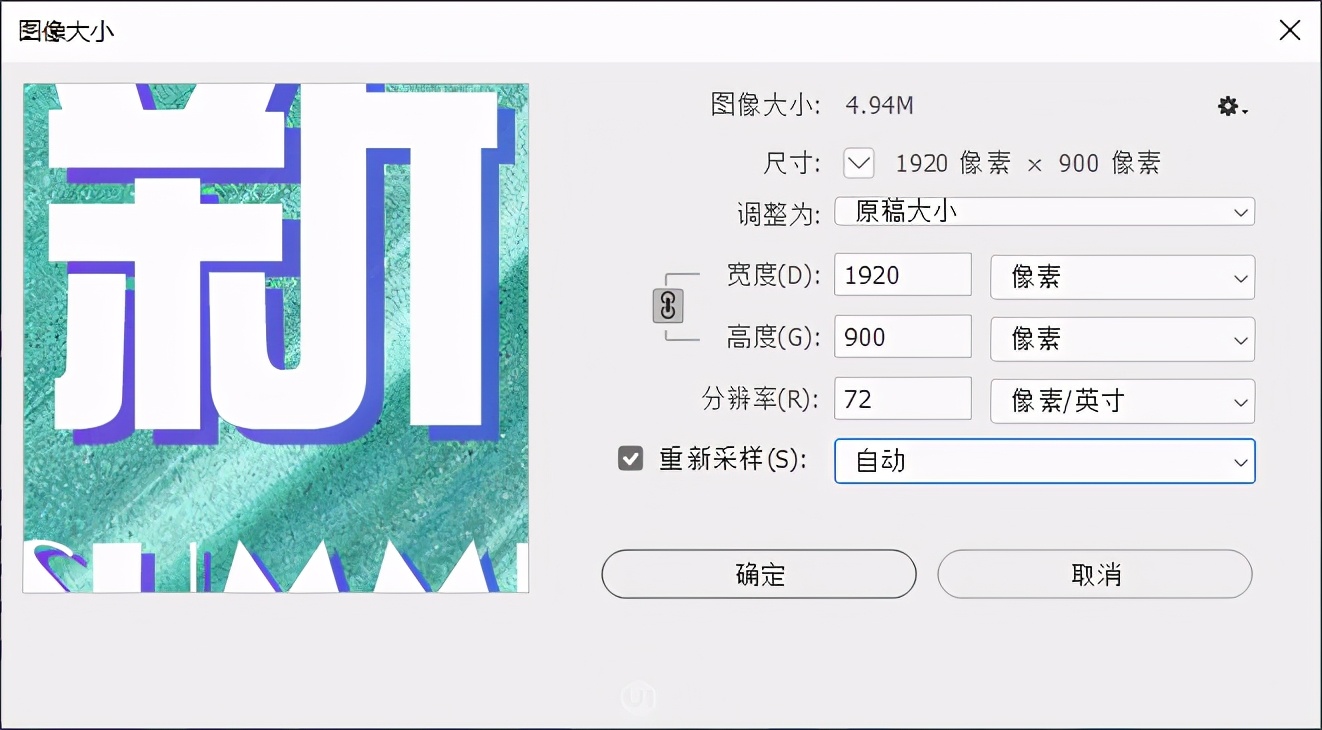Click the image preview thumbnail
The image size is (1322, 730).
tap(276, 338)
